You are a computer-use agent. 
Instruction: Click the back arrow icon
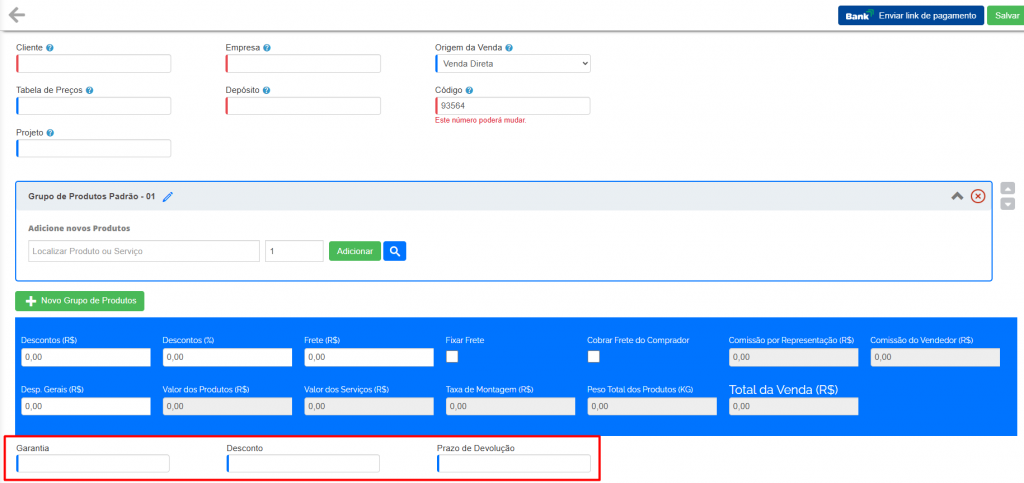[x=16, y=15]
